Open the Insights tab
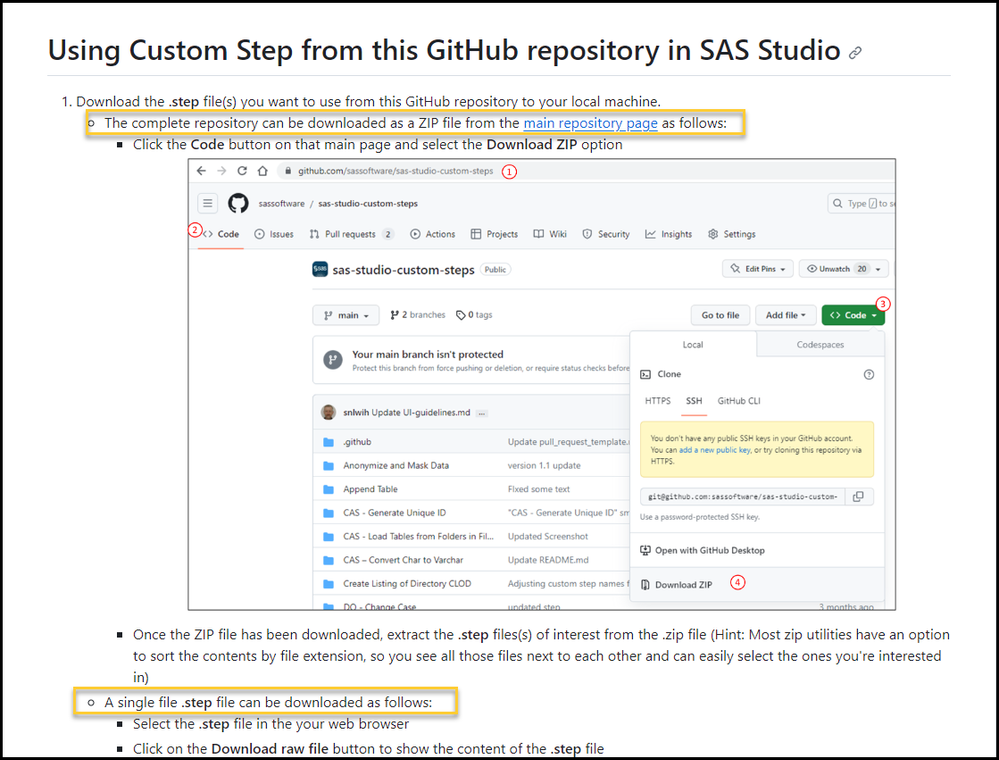This screenshot has height=760, width=999. point(668,234)
